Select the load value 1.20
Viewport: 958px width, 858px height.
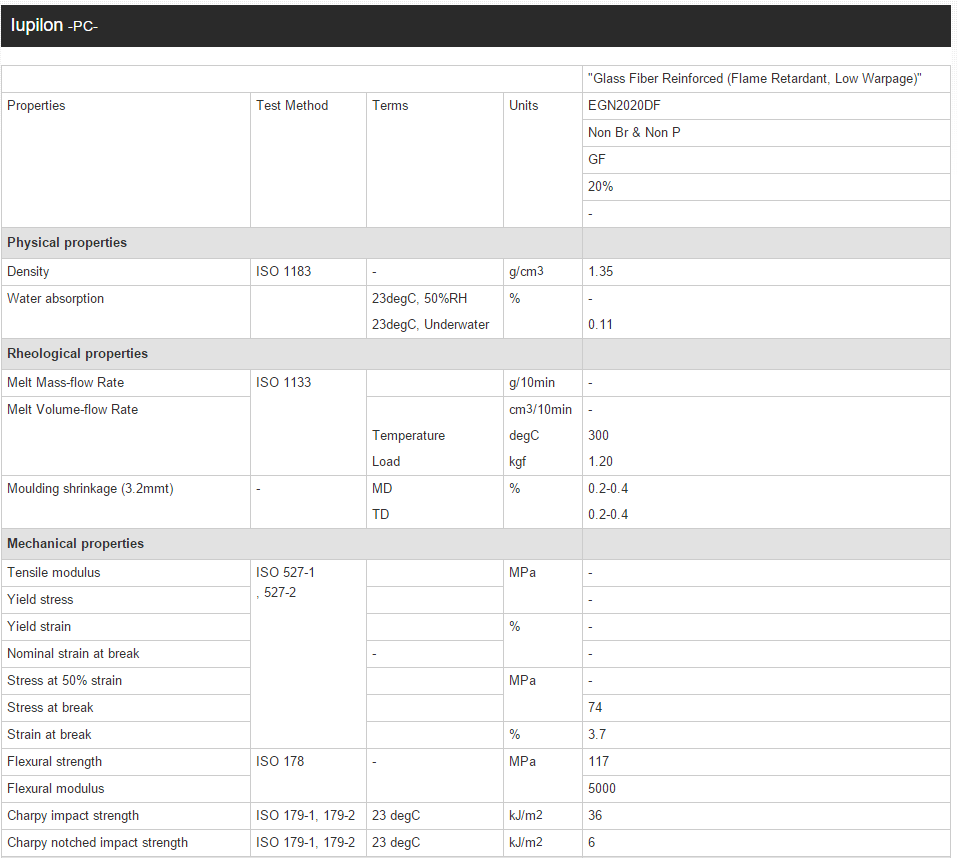point(600,462)
